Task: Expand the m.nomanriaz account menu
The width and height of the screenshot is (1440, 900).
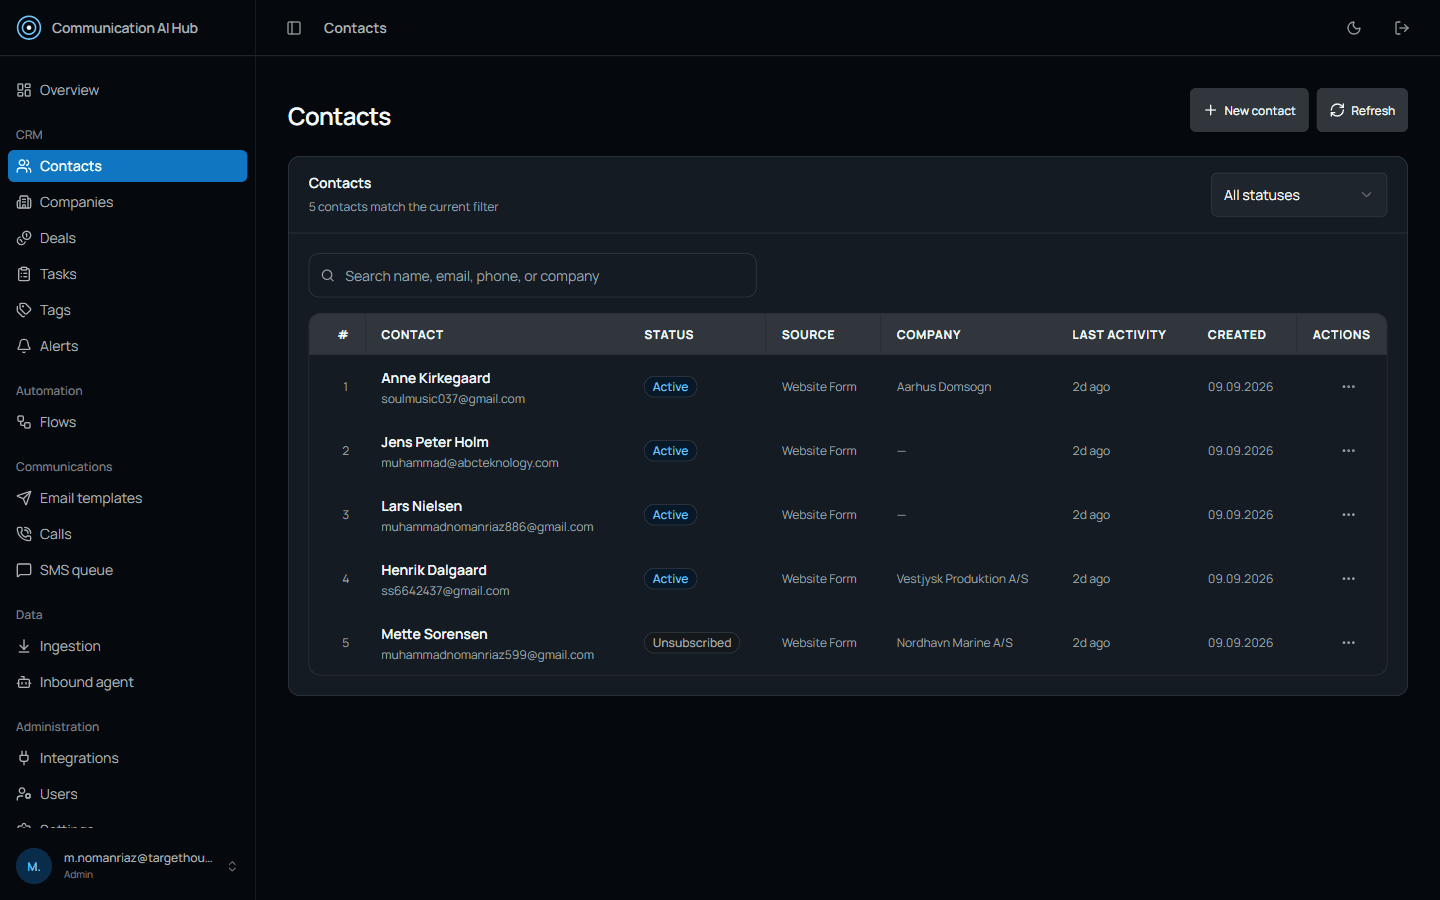Action: pos(127,866)
